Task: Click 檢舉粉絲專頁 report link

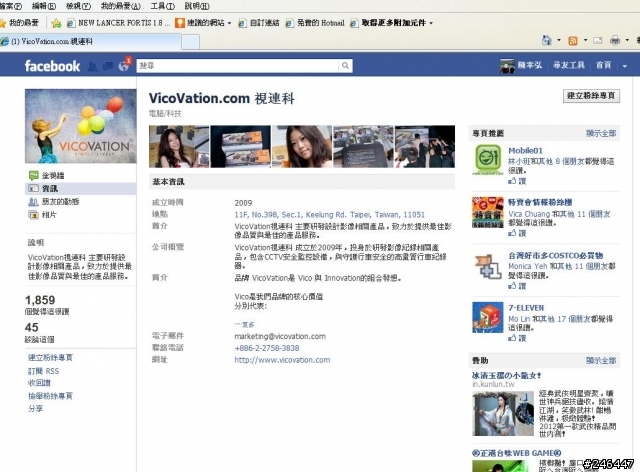Action: coord(50,396)
